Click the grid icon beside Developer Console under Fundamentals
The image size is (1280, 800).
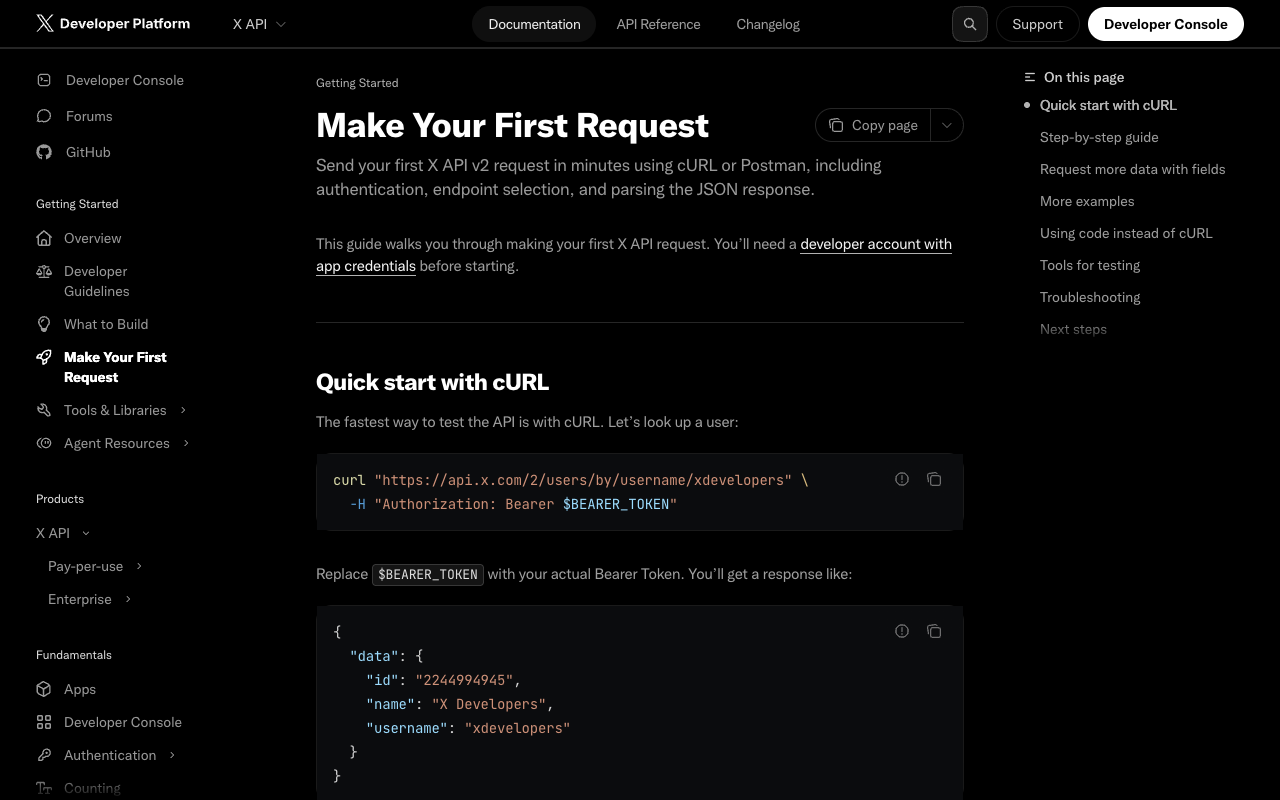44,722
